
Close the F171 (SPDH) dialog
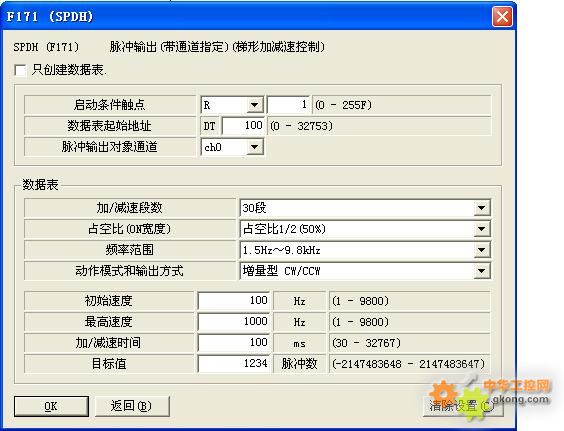coord(502,17)
